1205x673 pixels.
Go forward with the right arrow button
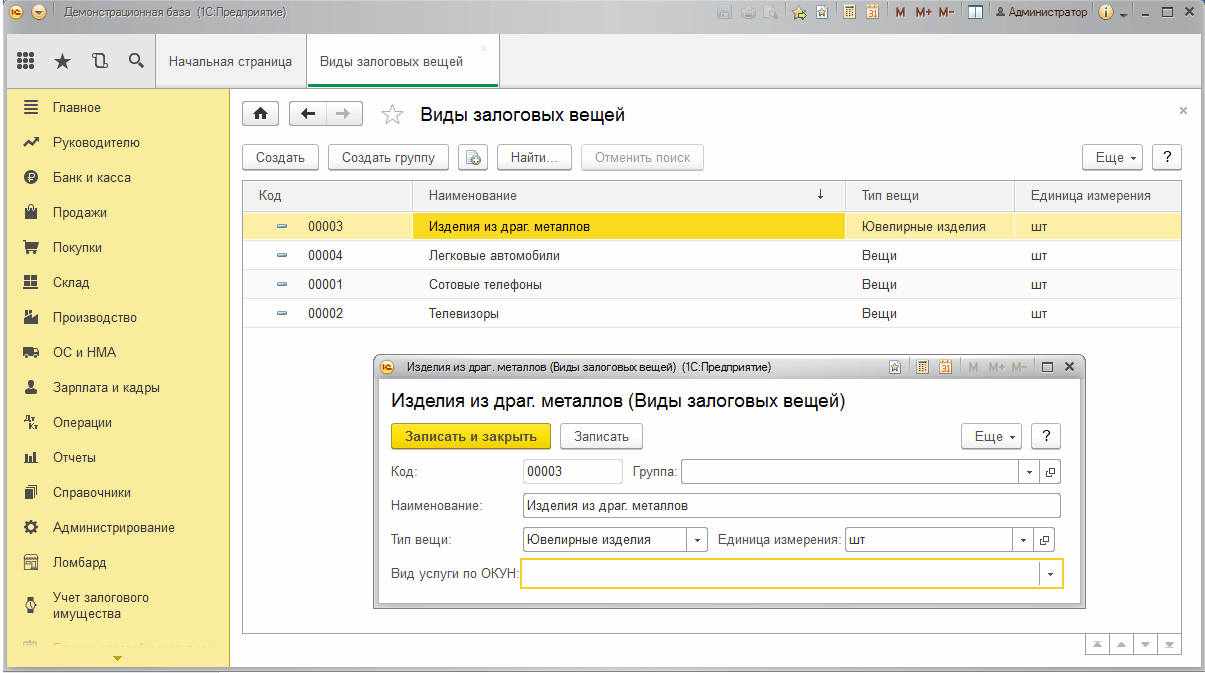(x=344, y=114)
